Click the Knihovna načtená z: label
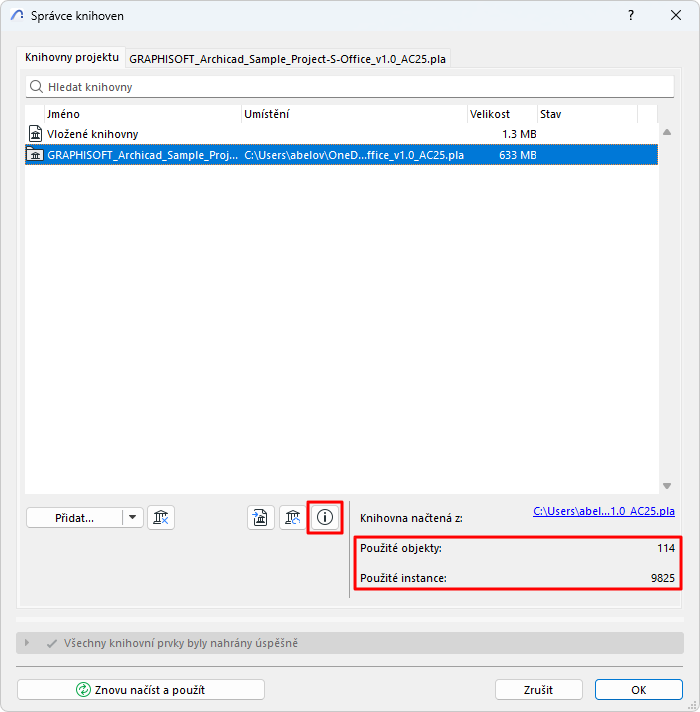The width and height of the screenshot is (700, 712). [x=411, y=518]
